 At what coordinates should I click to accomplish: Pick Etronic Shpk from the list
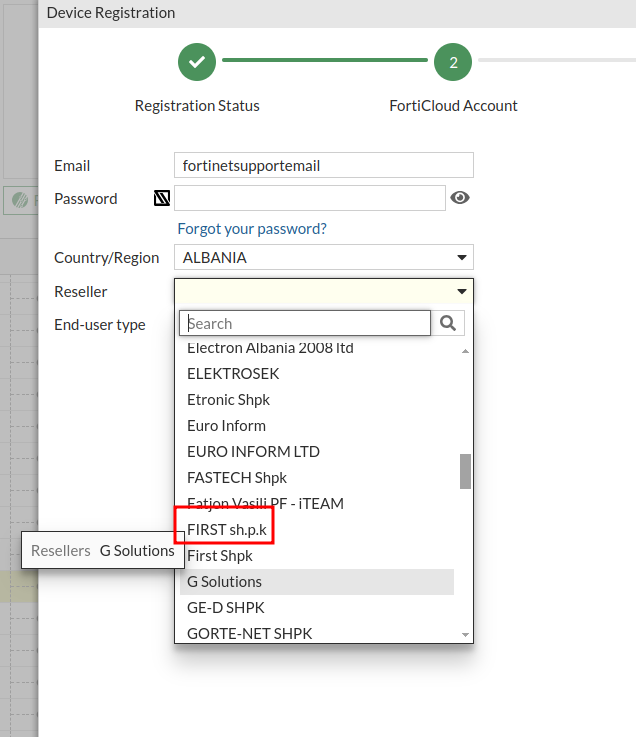click(x=228, y=399)
